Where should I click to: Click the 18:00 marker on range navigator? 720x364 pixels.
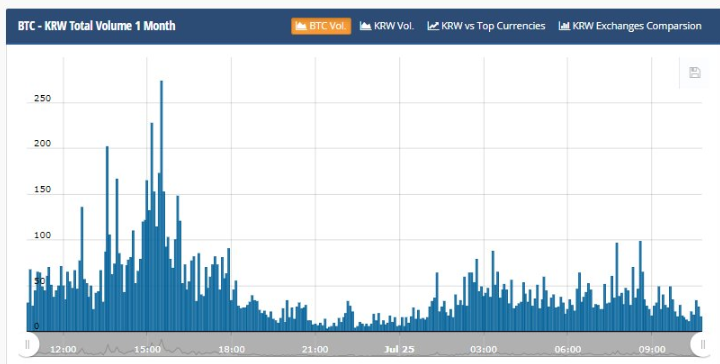(231, 349)
